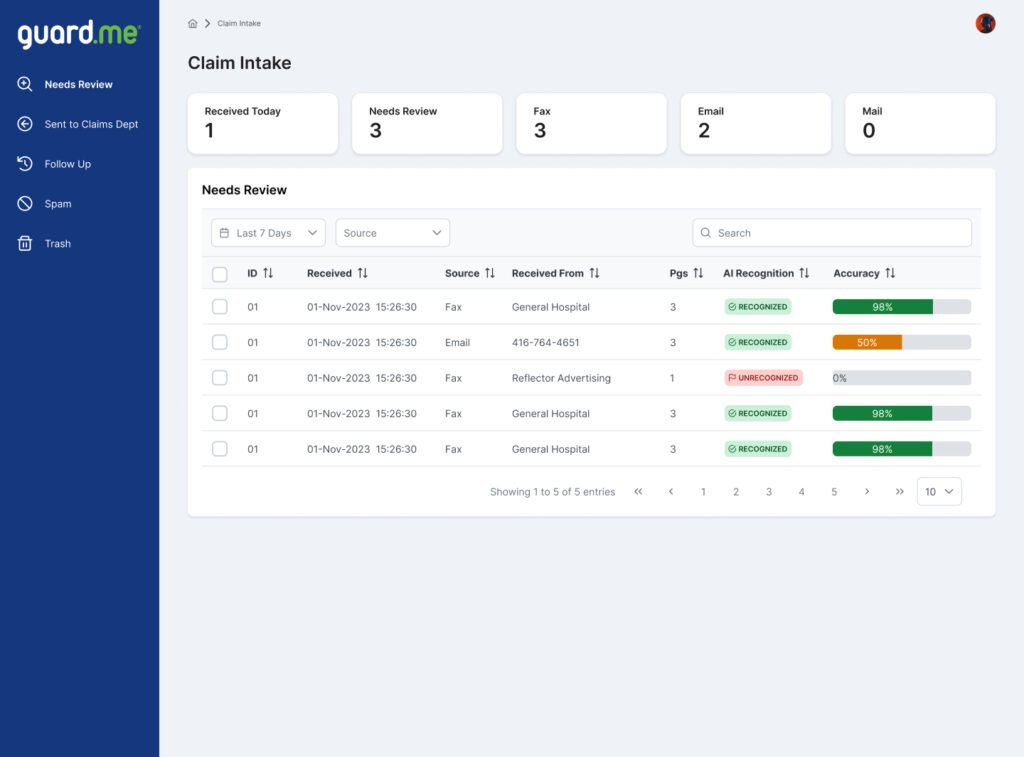Screen dimensions: 1024x757
Task: Go to page 3 of results
Action: coord(769,492)
